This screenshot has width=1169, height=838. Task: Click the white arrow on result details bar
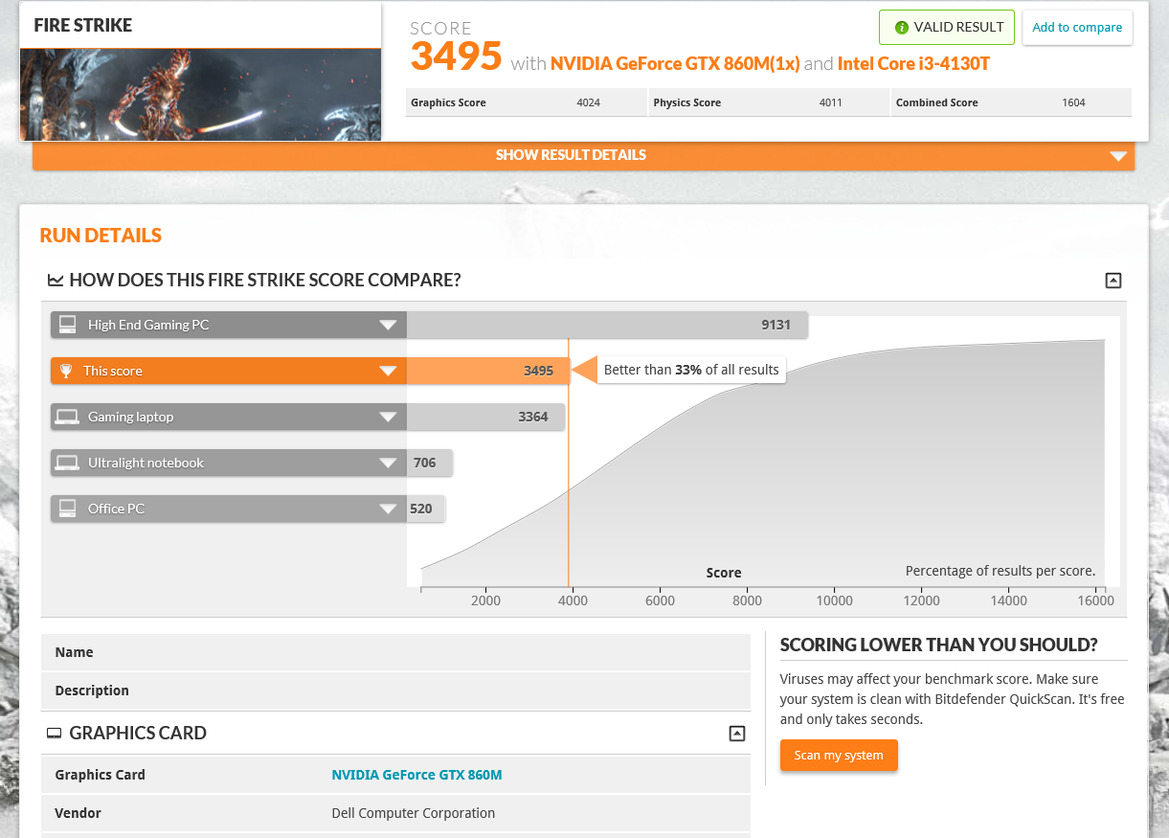1118,156
